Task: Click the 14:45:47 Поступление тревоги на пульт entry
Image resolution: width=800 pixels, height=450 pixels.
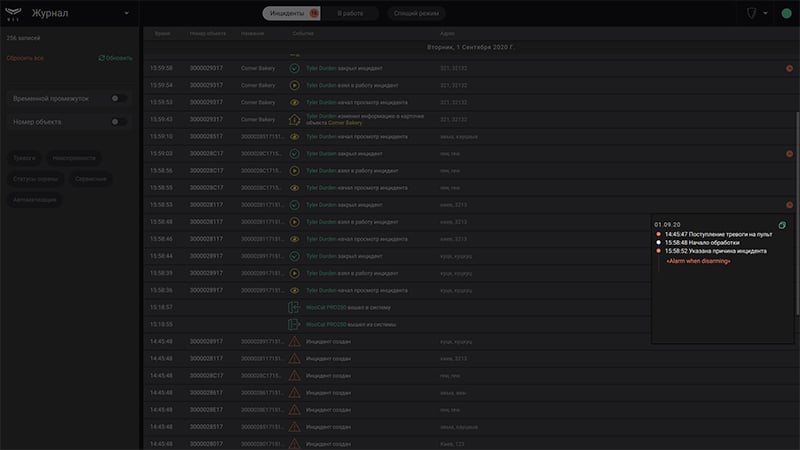Action: tap(718, 235)
